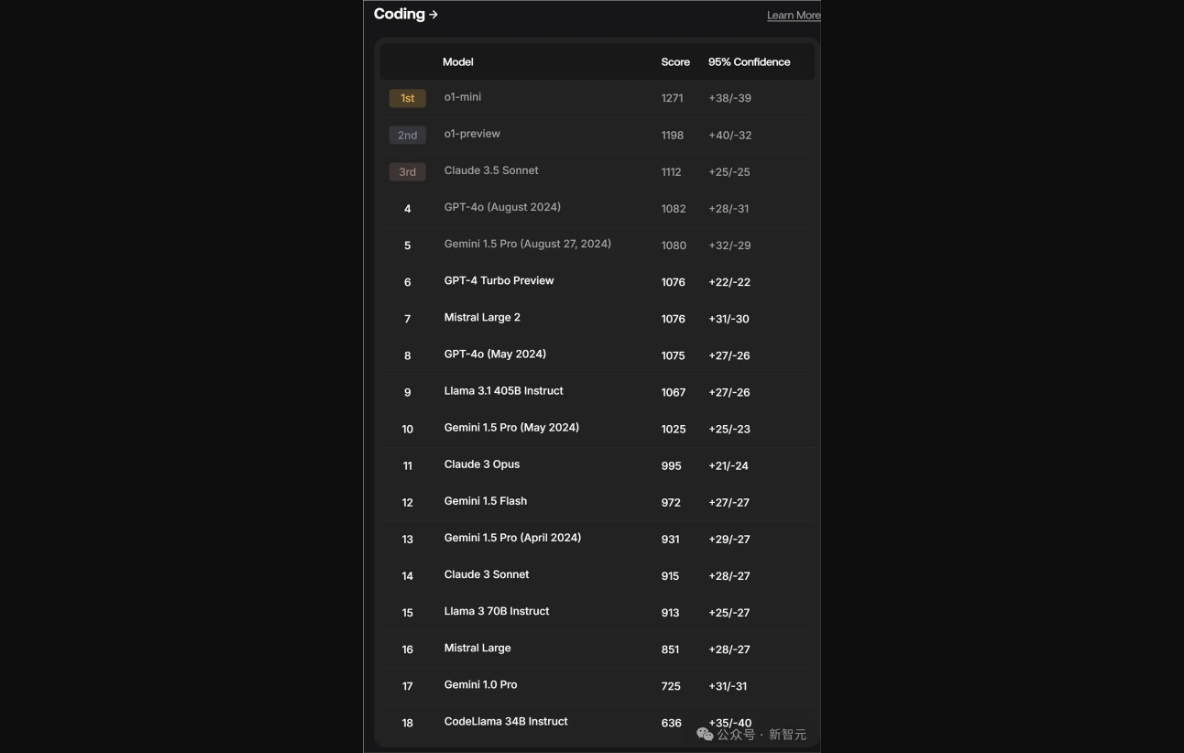Image resolution: width=1184 pixels, height=753 pixels.
Task: Click the 2nd place silver badge
Action: coord(407,135)
